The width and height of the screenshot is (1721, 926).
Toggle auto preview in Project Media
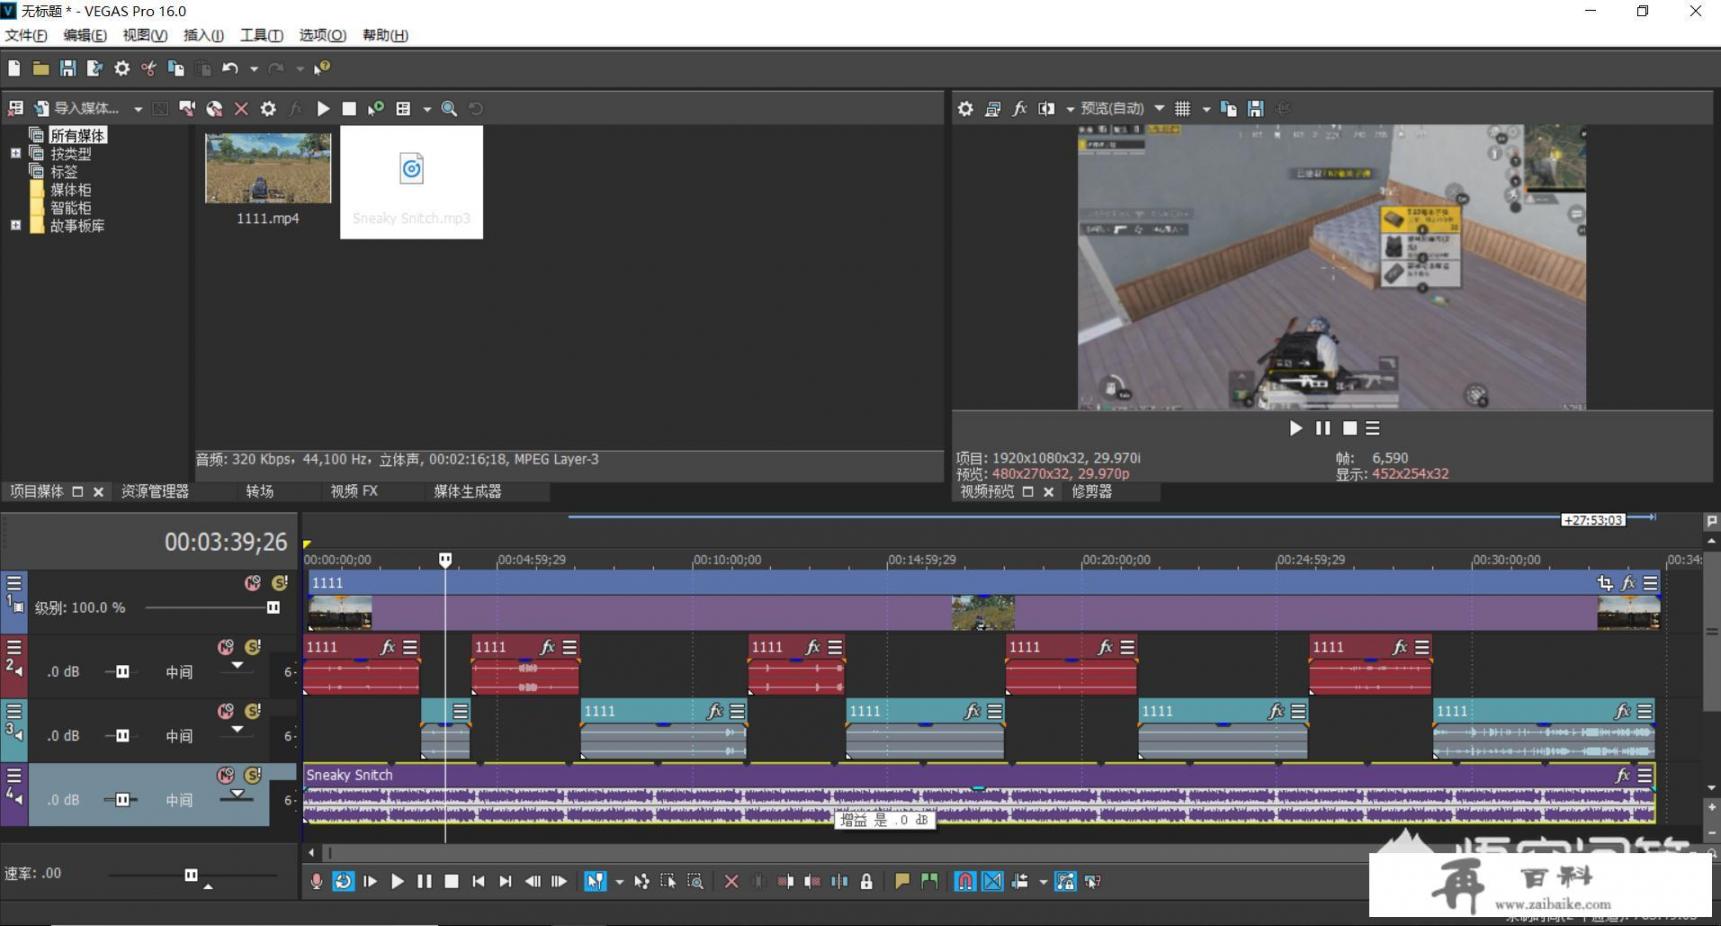coord(376,108)
